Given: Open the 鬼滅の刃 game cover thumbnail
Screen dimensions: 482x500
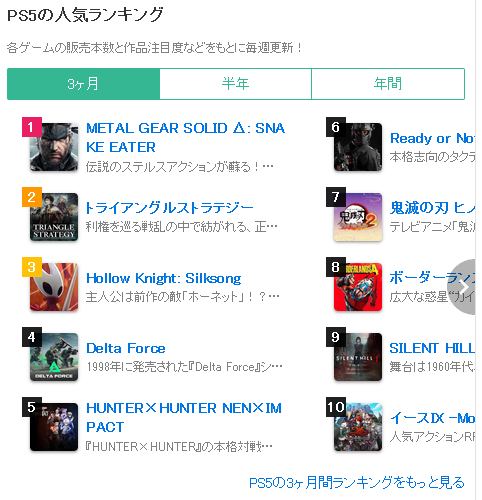Looking at the screenshot, I should (358, 217).
